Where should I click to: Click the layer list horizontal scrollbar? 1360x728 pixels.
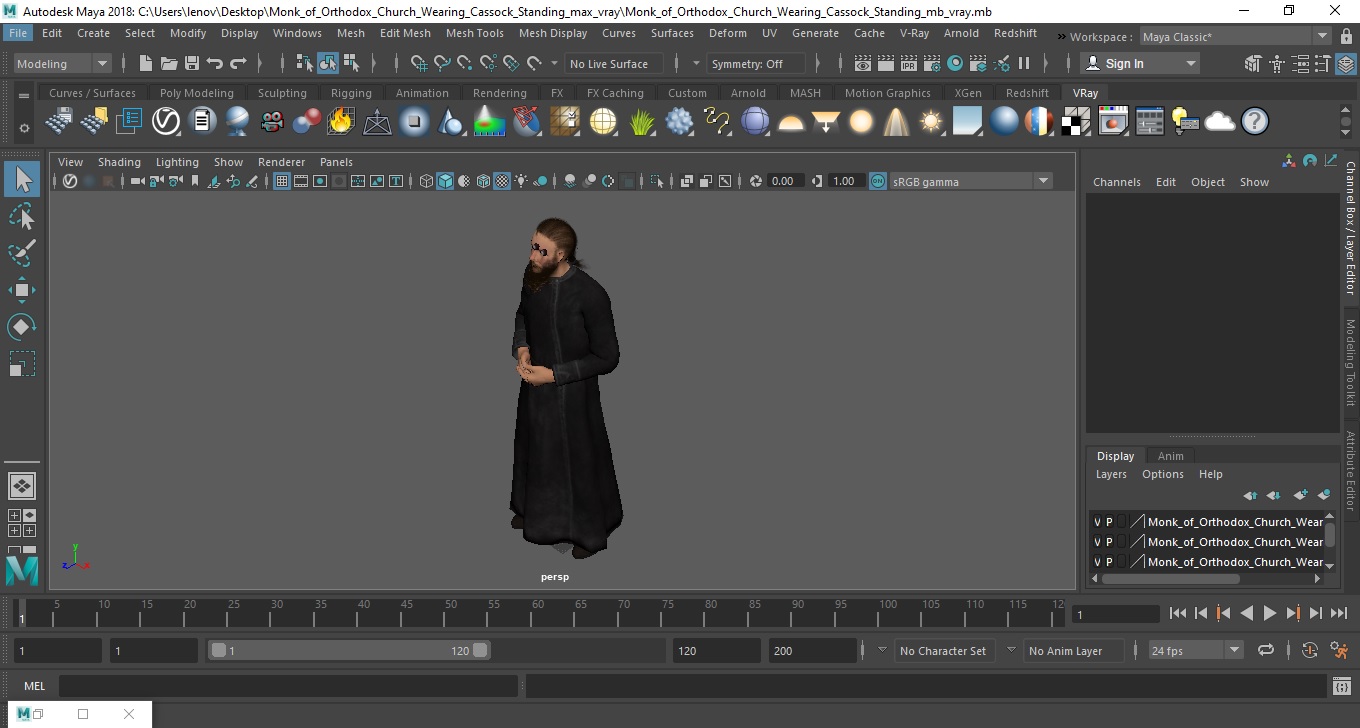pos(1170,578)
